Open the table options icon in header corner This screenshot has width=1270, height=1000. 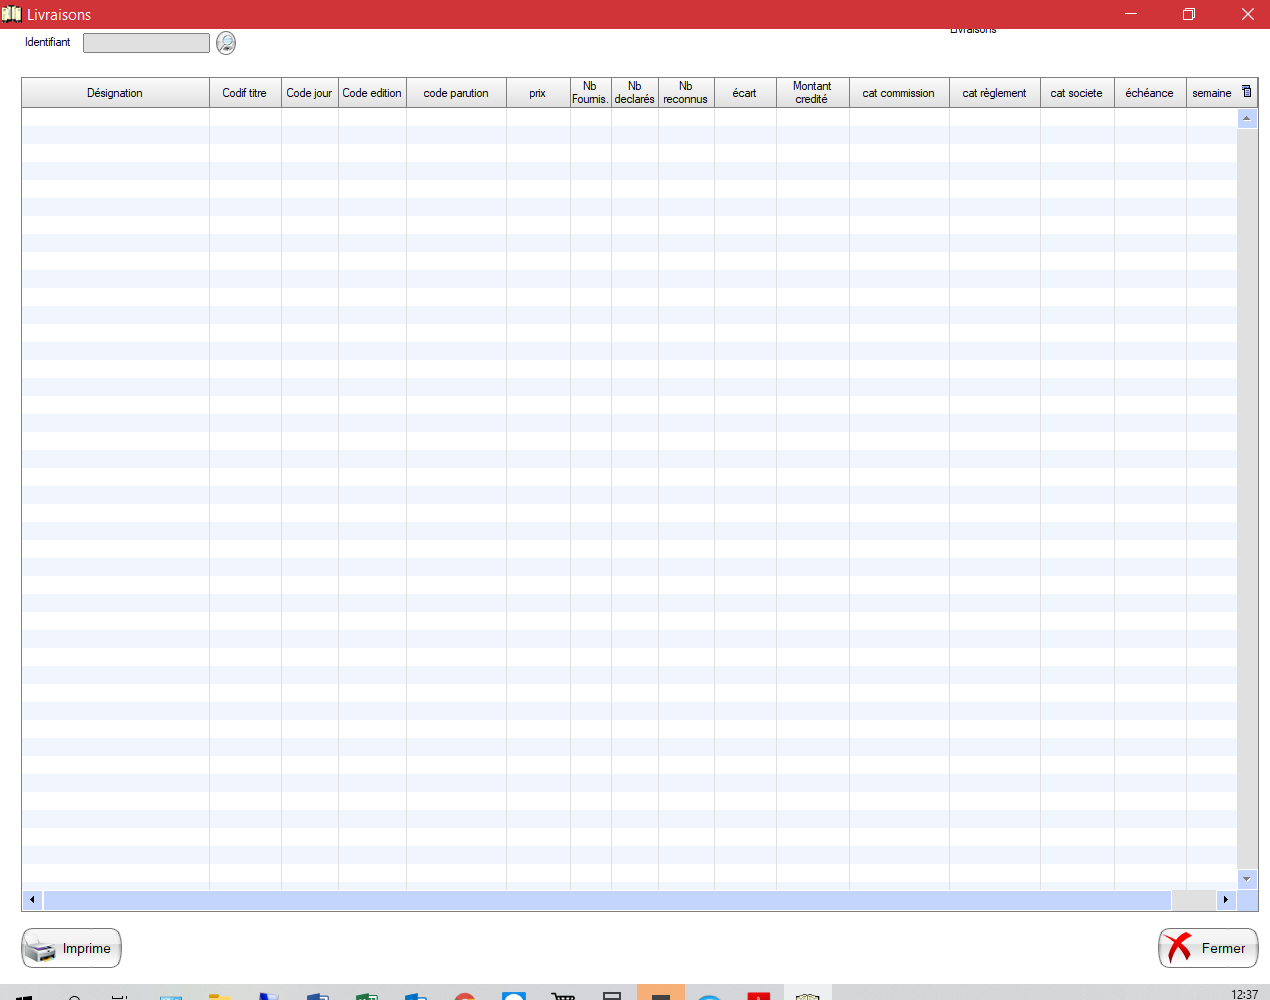(1246, 92)
